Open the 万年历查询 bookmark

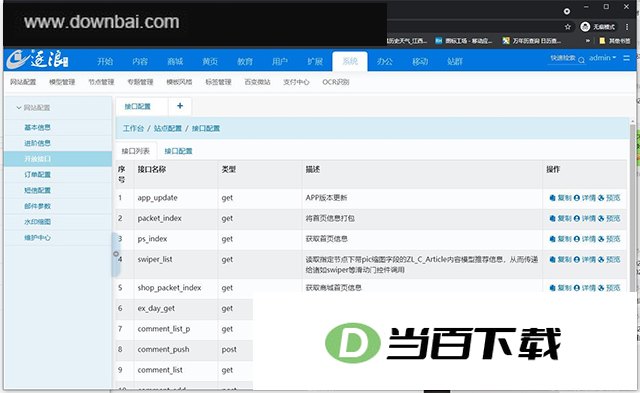pyautogui.click(x=532, y=41)
